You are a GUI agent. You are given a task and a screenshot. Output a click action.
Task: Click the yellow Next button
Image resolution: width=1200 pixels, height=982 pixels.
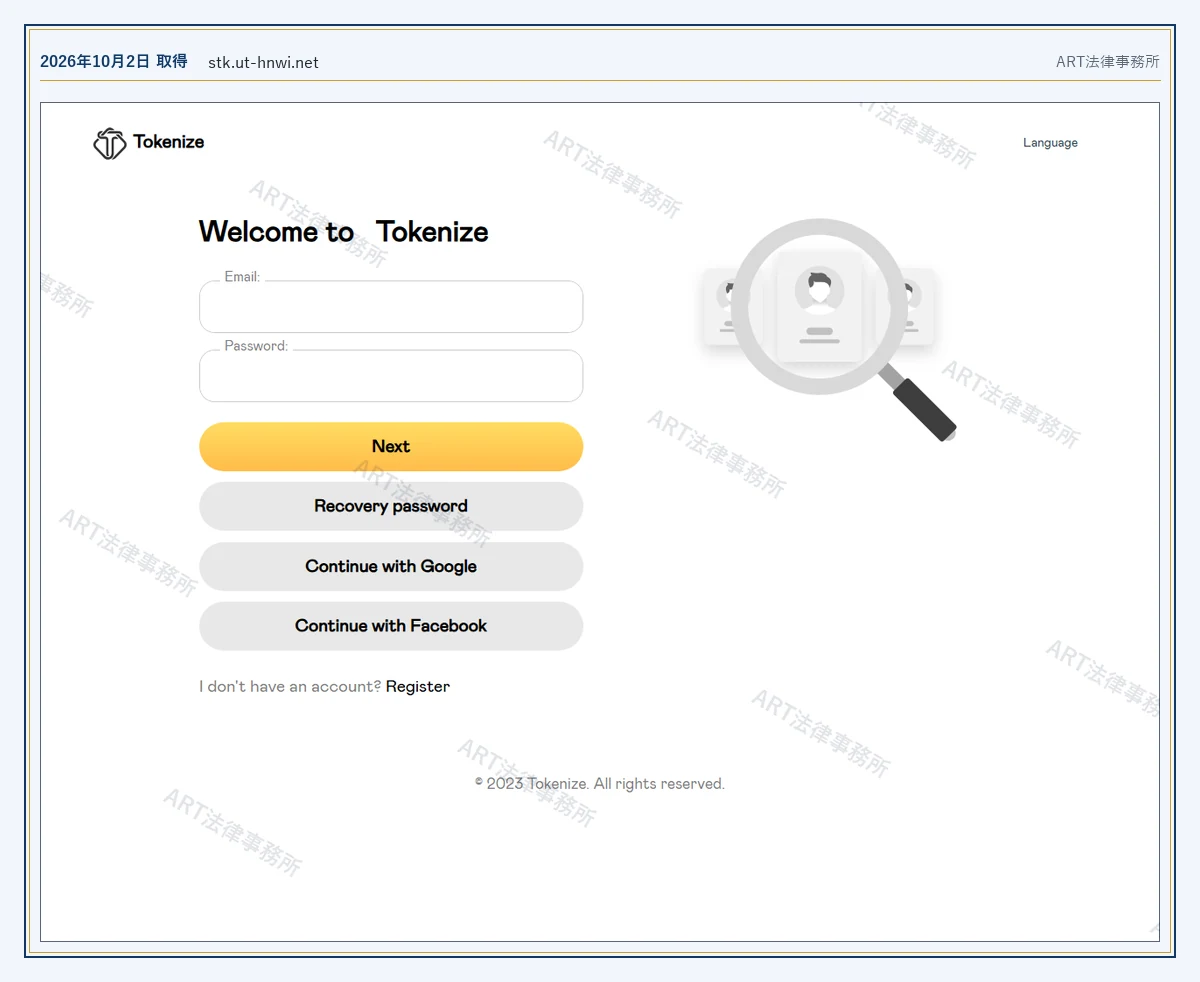pyautogui.click(x=391, y=446)
